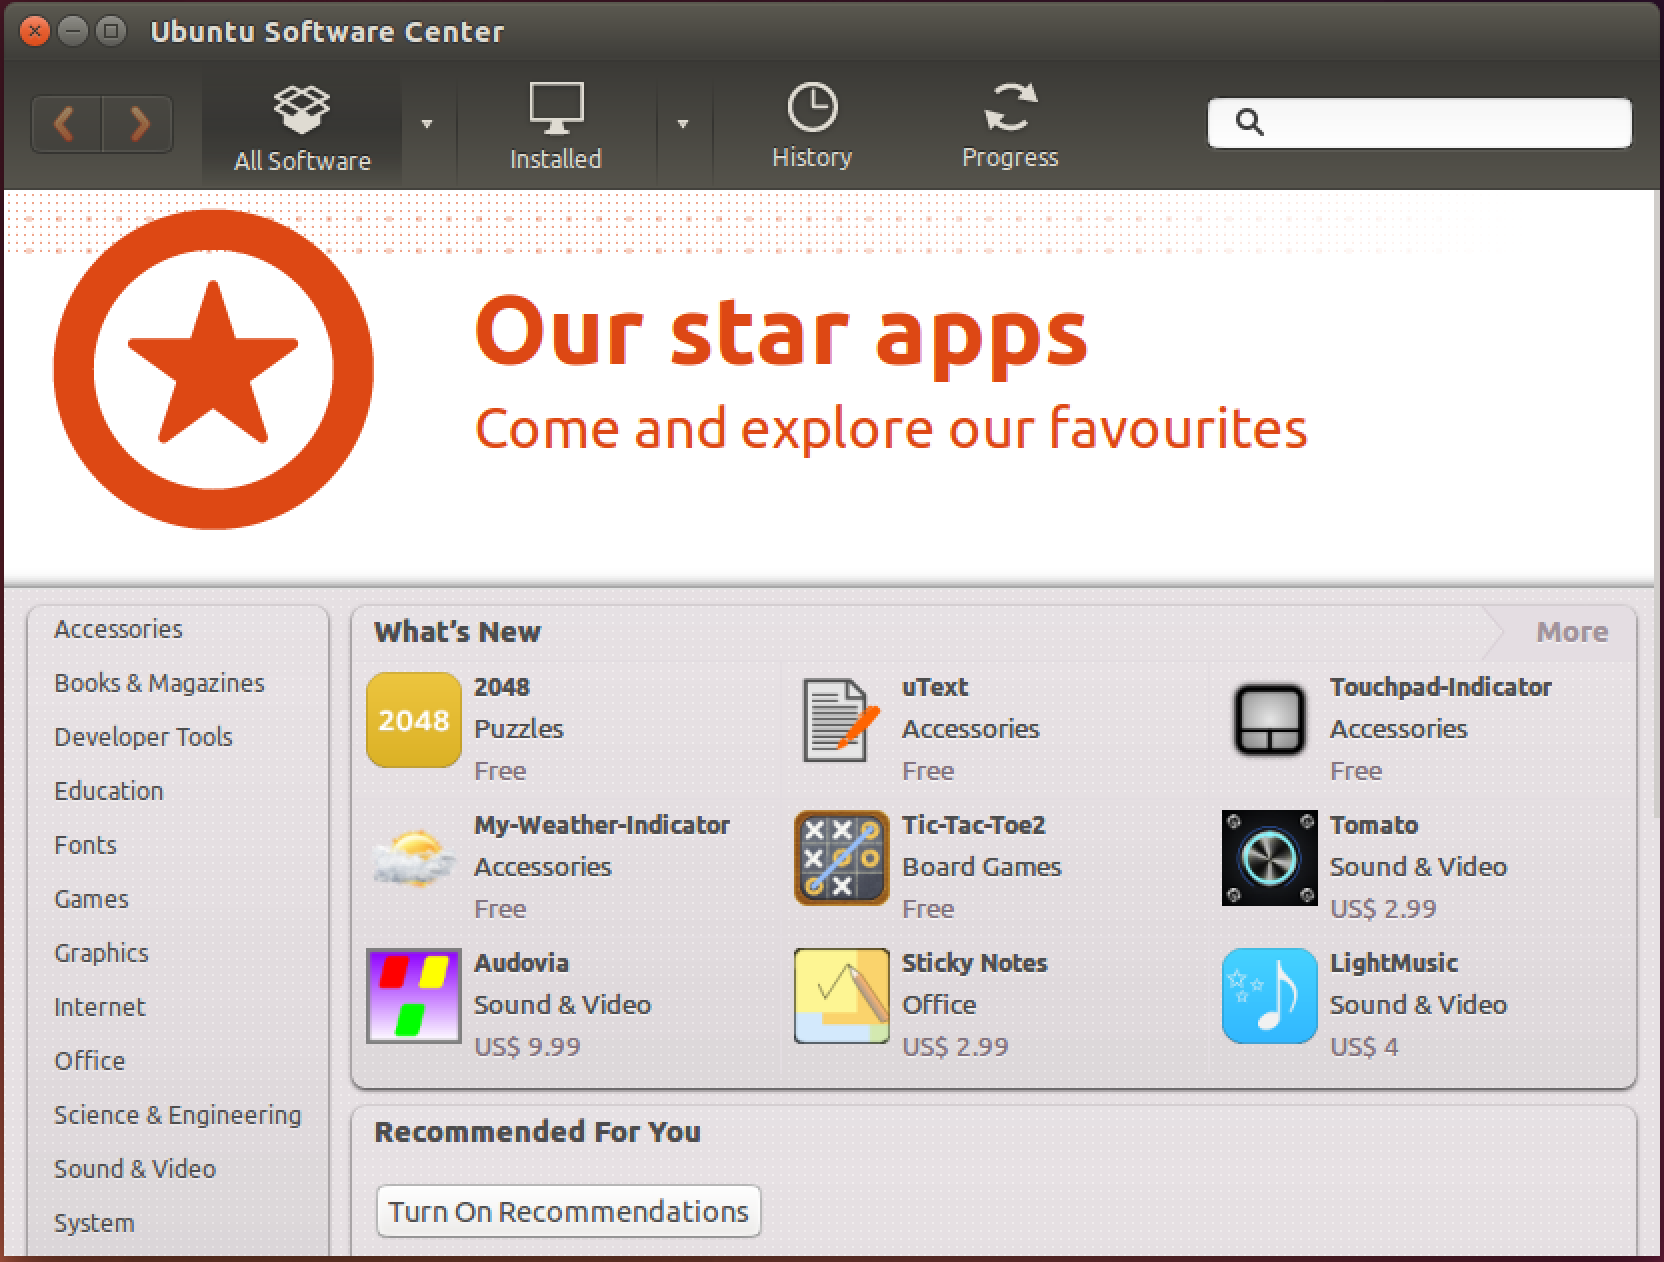
Task: Click the More link in What's New
Action: point(1571,632)
